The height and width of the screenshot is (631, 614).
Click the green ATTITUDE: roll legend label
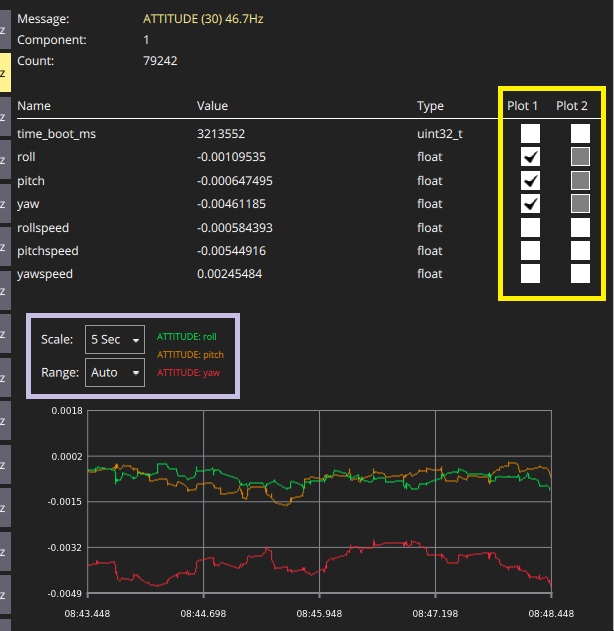coord(187,337)
